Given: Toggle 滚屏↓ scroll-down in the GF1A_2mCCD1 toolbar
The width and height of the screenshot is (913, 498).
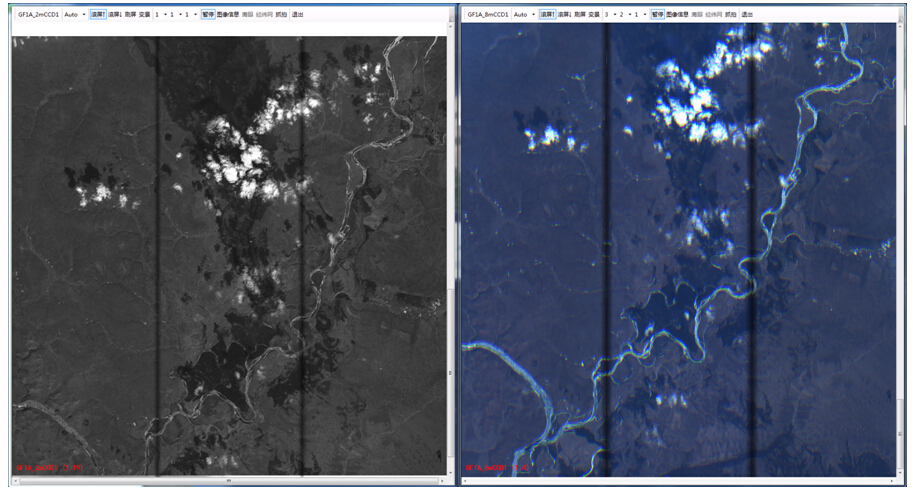Looking at the screenshot, I should pos(114,15).
